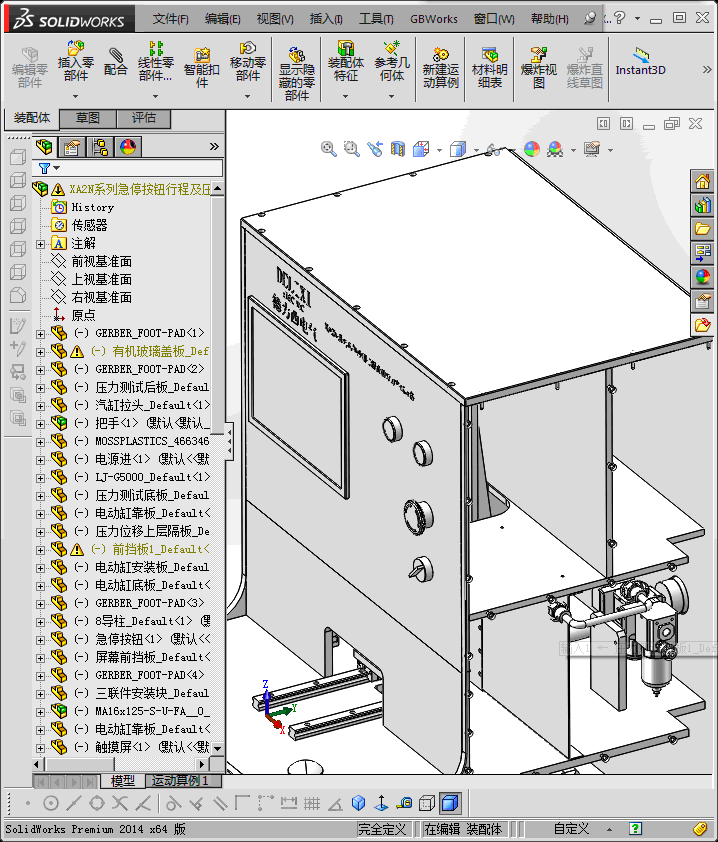Screen dimensions: 718x842
Task: Open the 编辑(E) menu
Action: (x=222, y=19)
